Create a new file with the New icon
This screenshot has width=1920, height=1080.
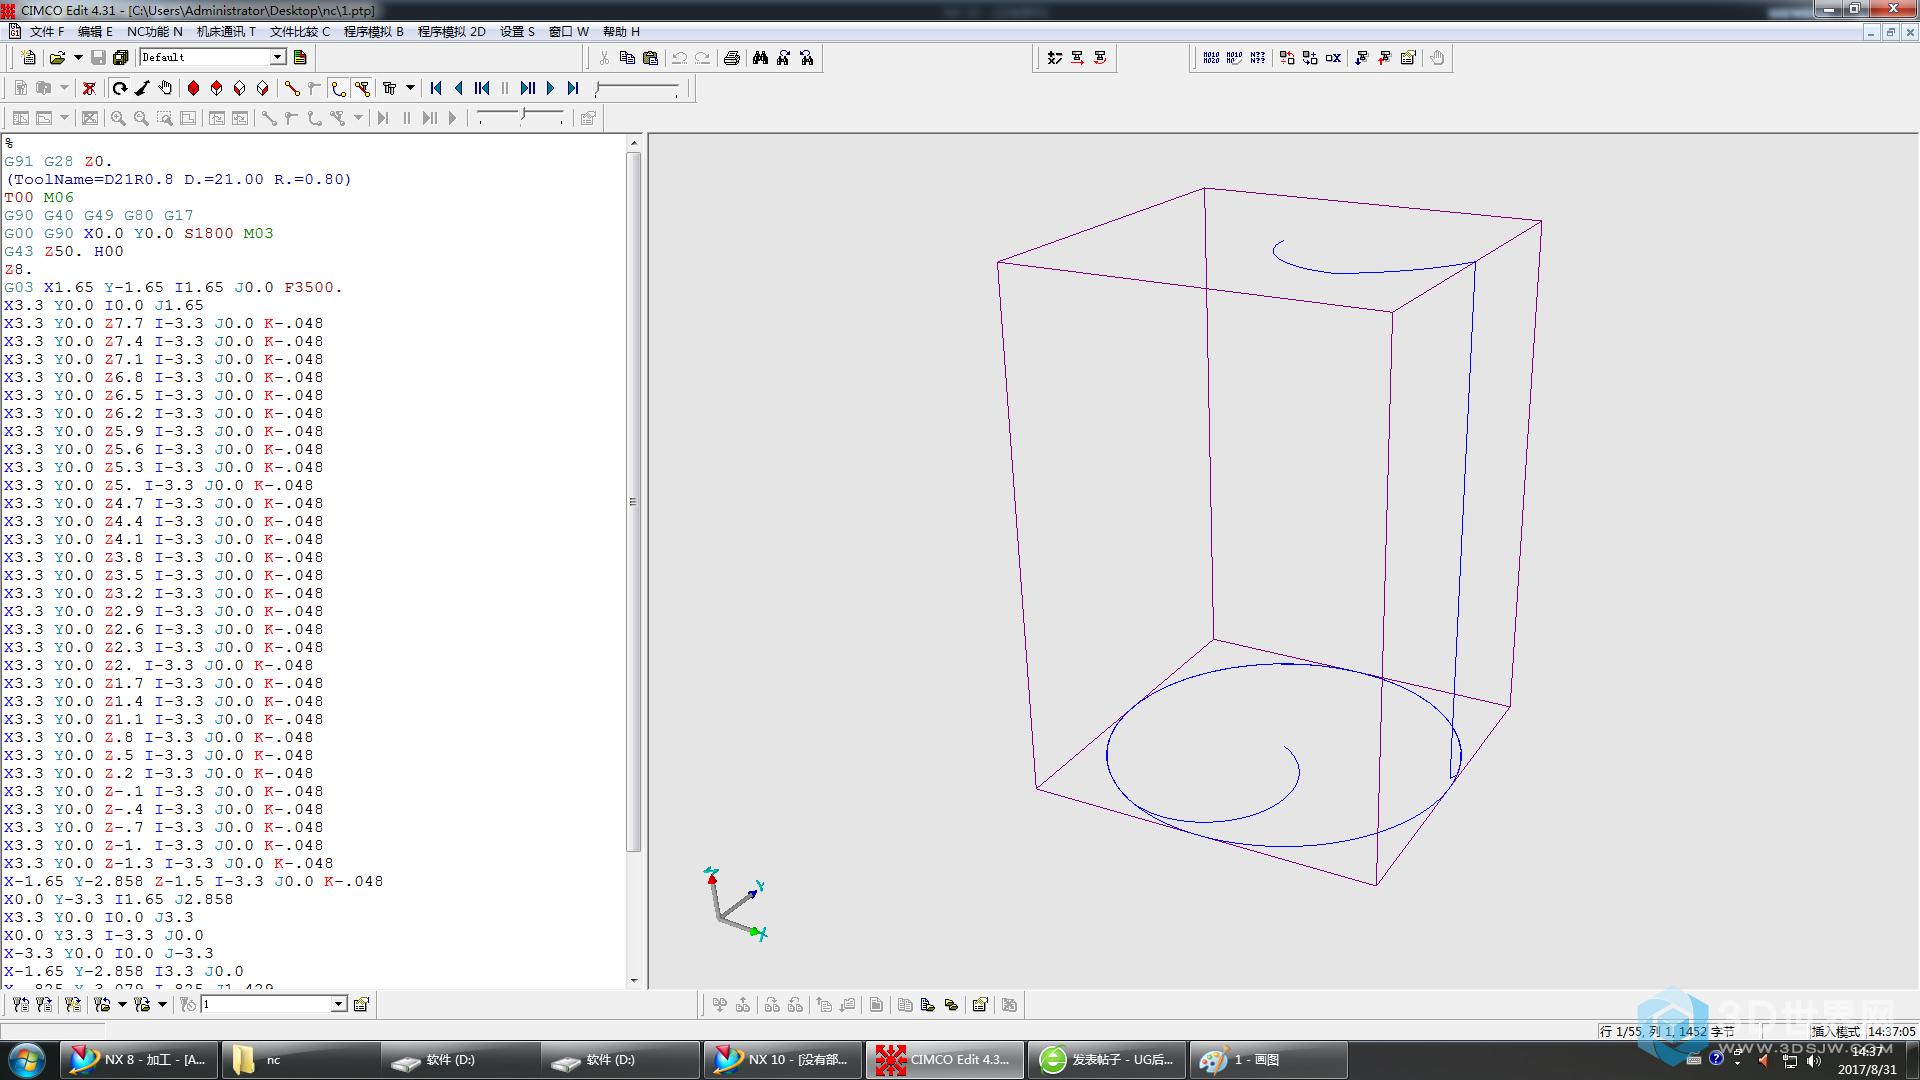click(x=28, y=58)
